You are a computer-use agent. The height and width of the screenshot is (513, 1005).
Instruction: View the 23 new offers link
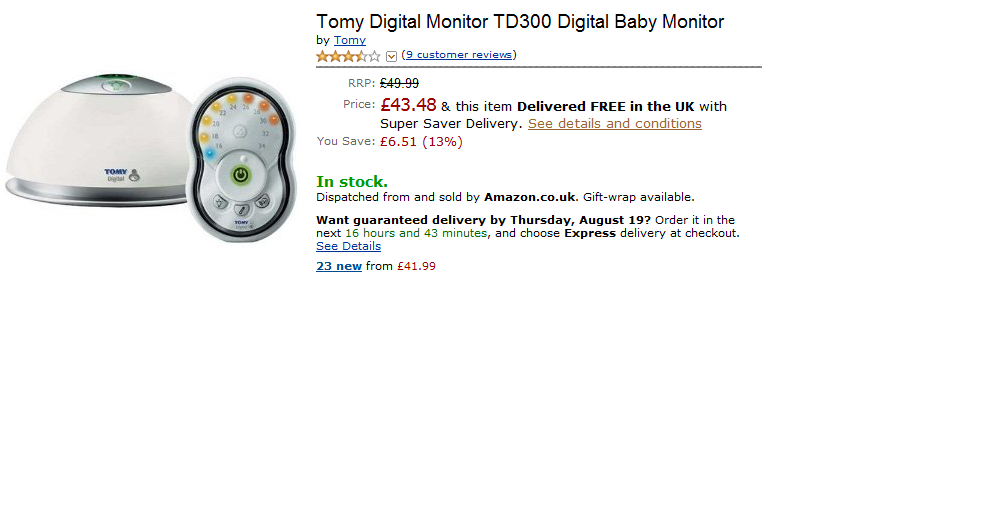tap(338, 266)
